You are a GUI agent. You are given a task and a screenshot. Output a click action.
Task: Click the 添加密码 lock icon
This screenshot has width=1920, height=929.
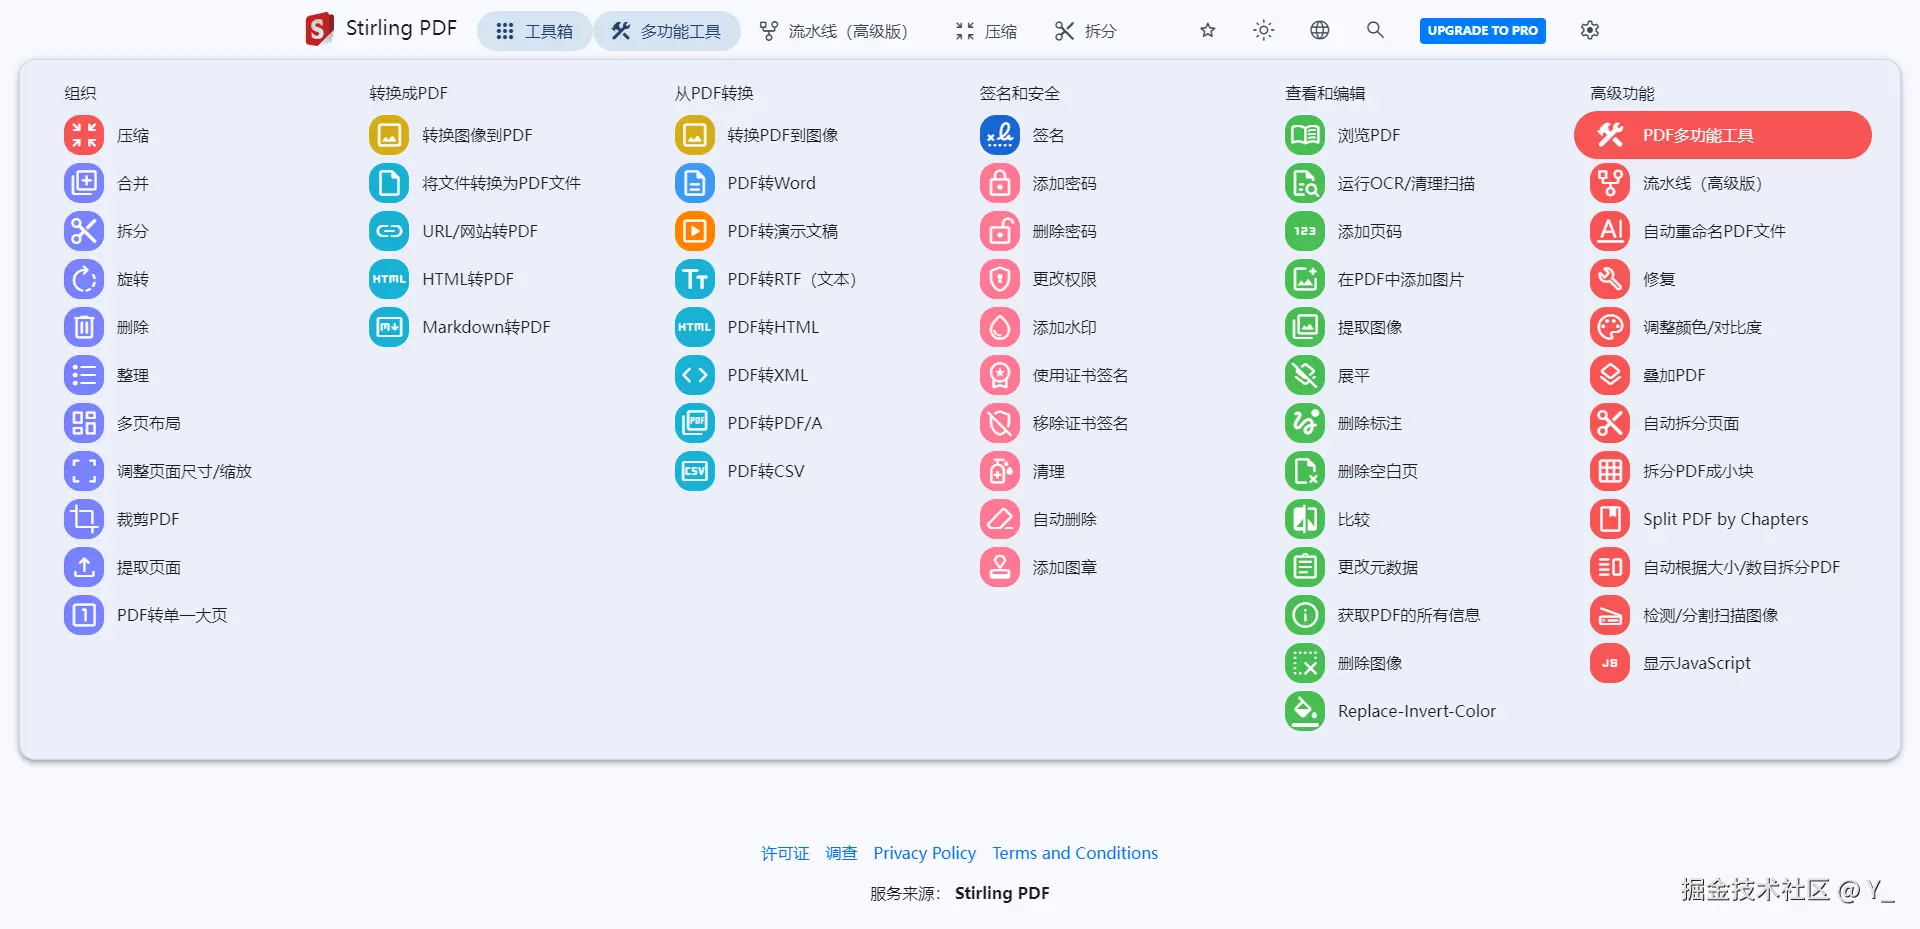tap(1000, 183)
